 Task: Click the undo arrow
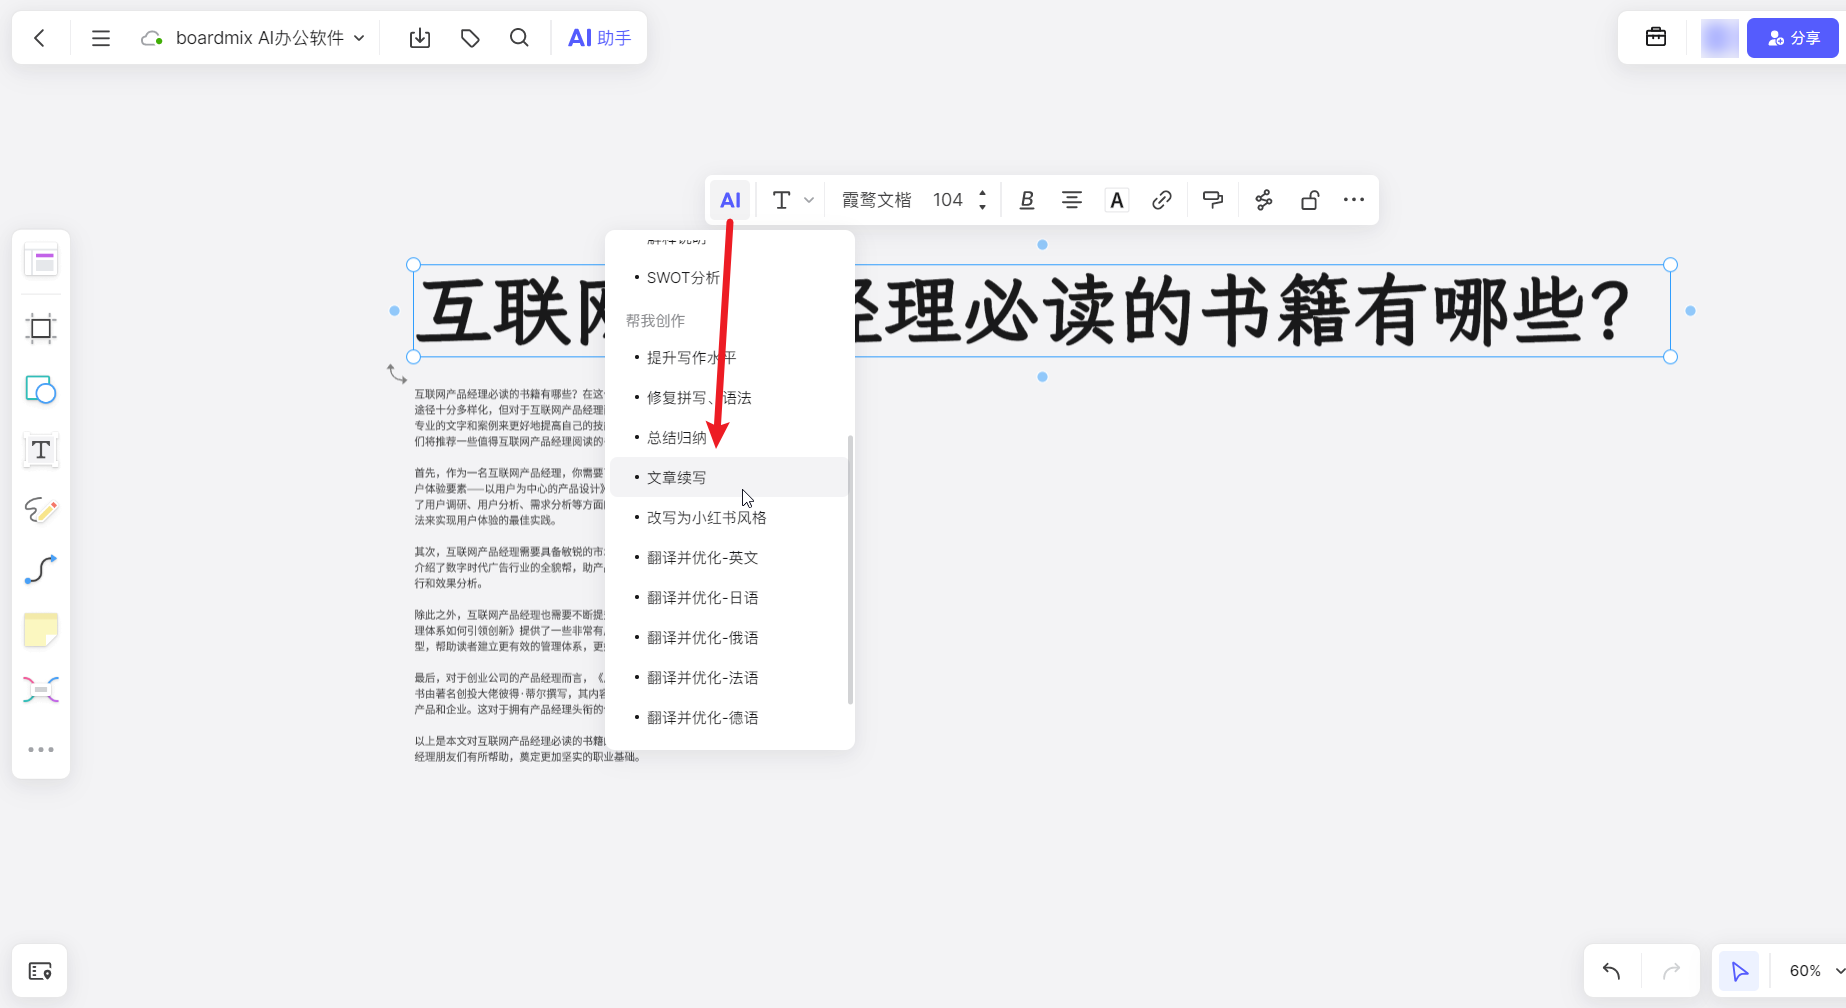coord(1612,971)
